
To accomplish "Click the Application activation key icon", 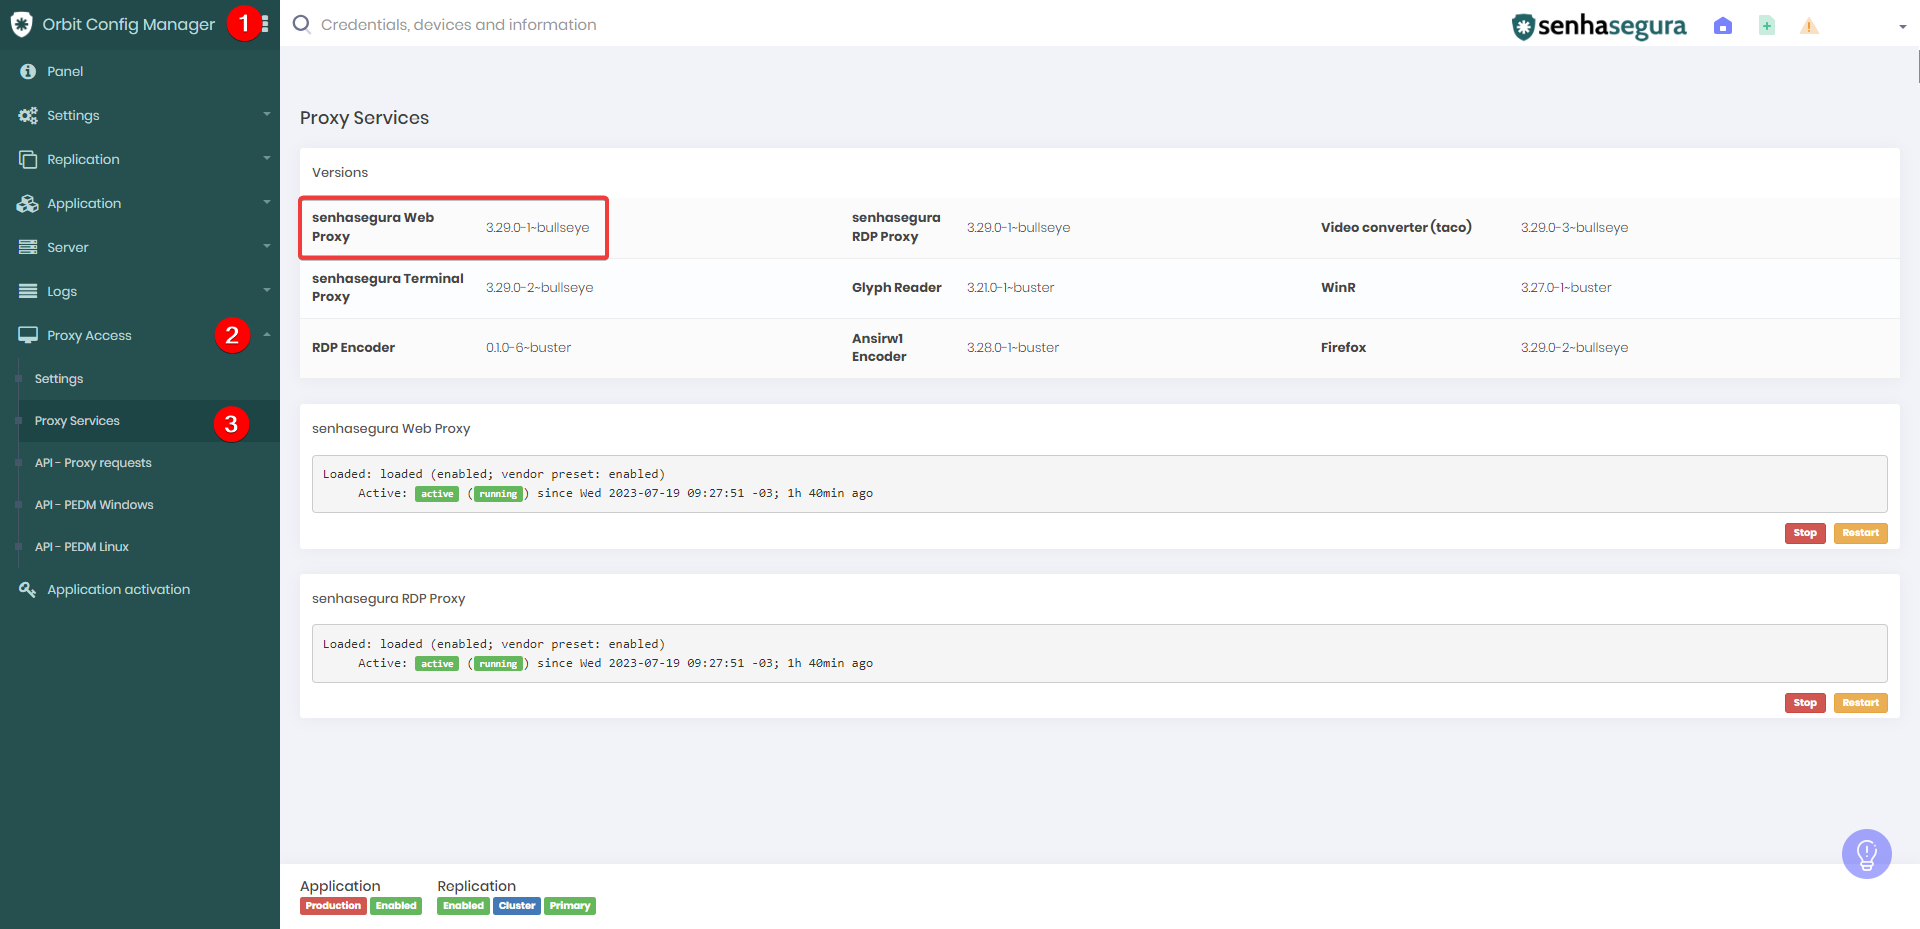I will tap(28, 589).
